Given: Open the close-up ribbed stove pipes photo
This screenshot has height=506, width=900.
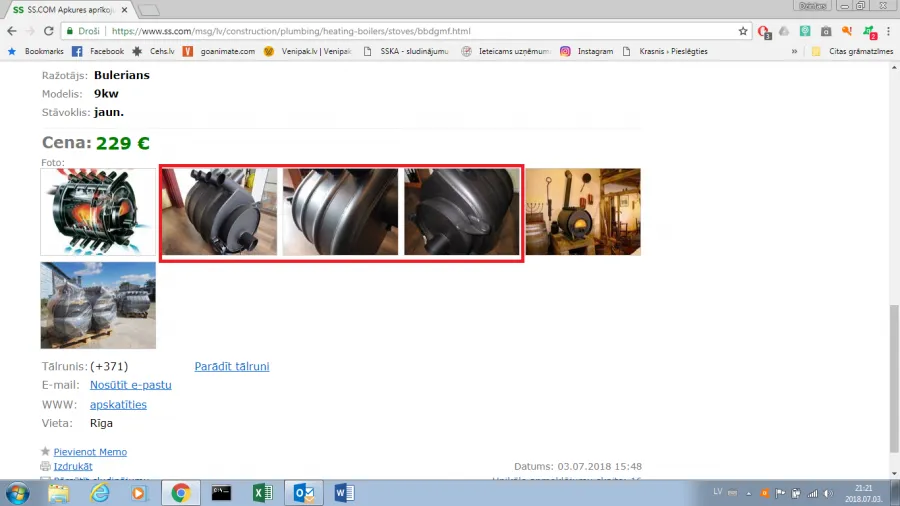Looking at the screenshot, I should [340, 212].
